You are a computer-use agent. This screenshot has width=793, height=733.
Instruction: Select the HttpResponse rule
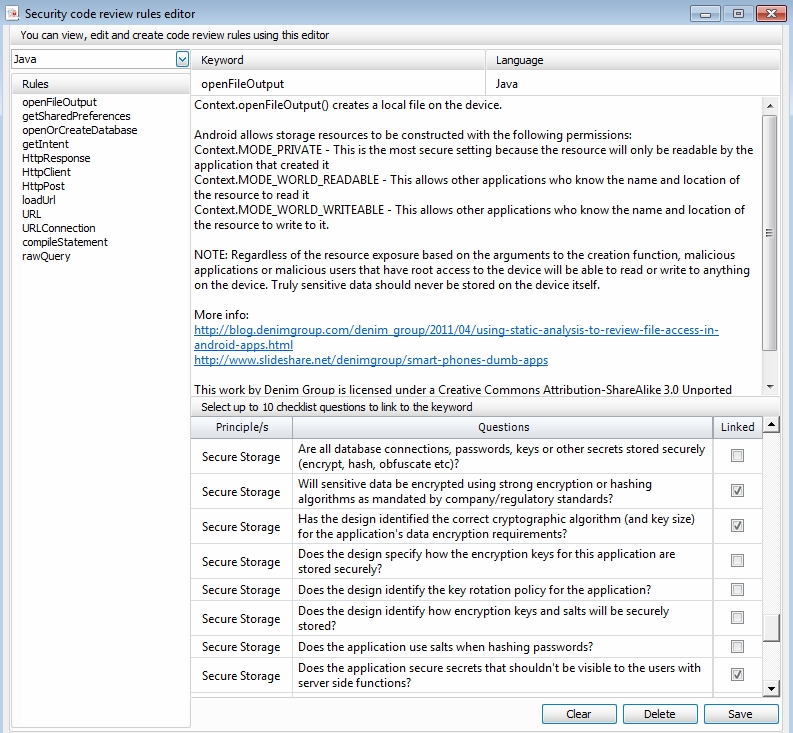tap(56, 158)
